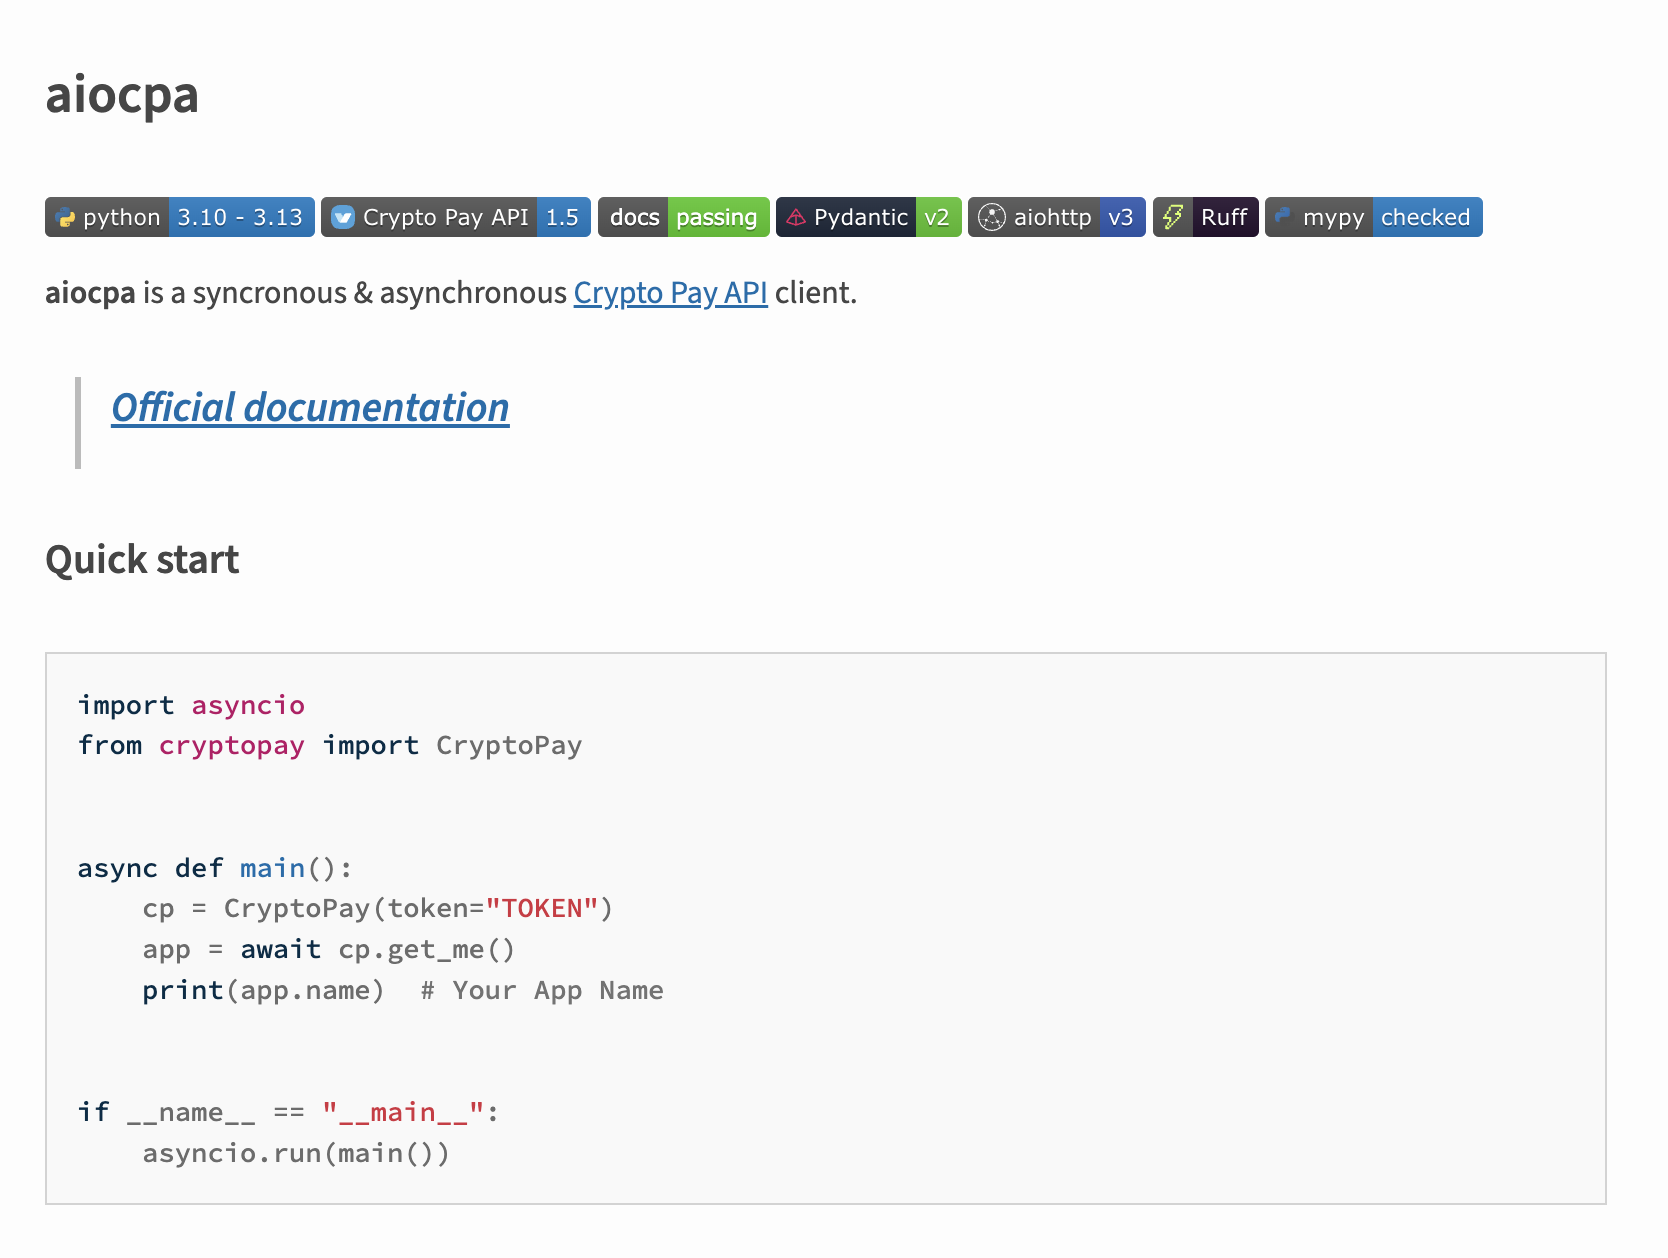Open the Official documentation link
Screen dimensions: 1668x1258
point(310,407)
